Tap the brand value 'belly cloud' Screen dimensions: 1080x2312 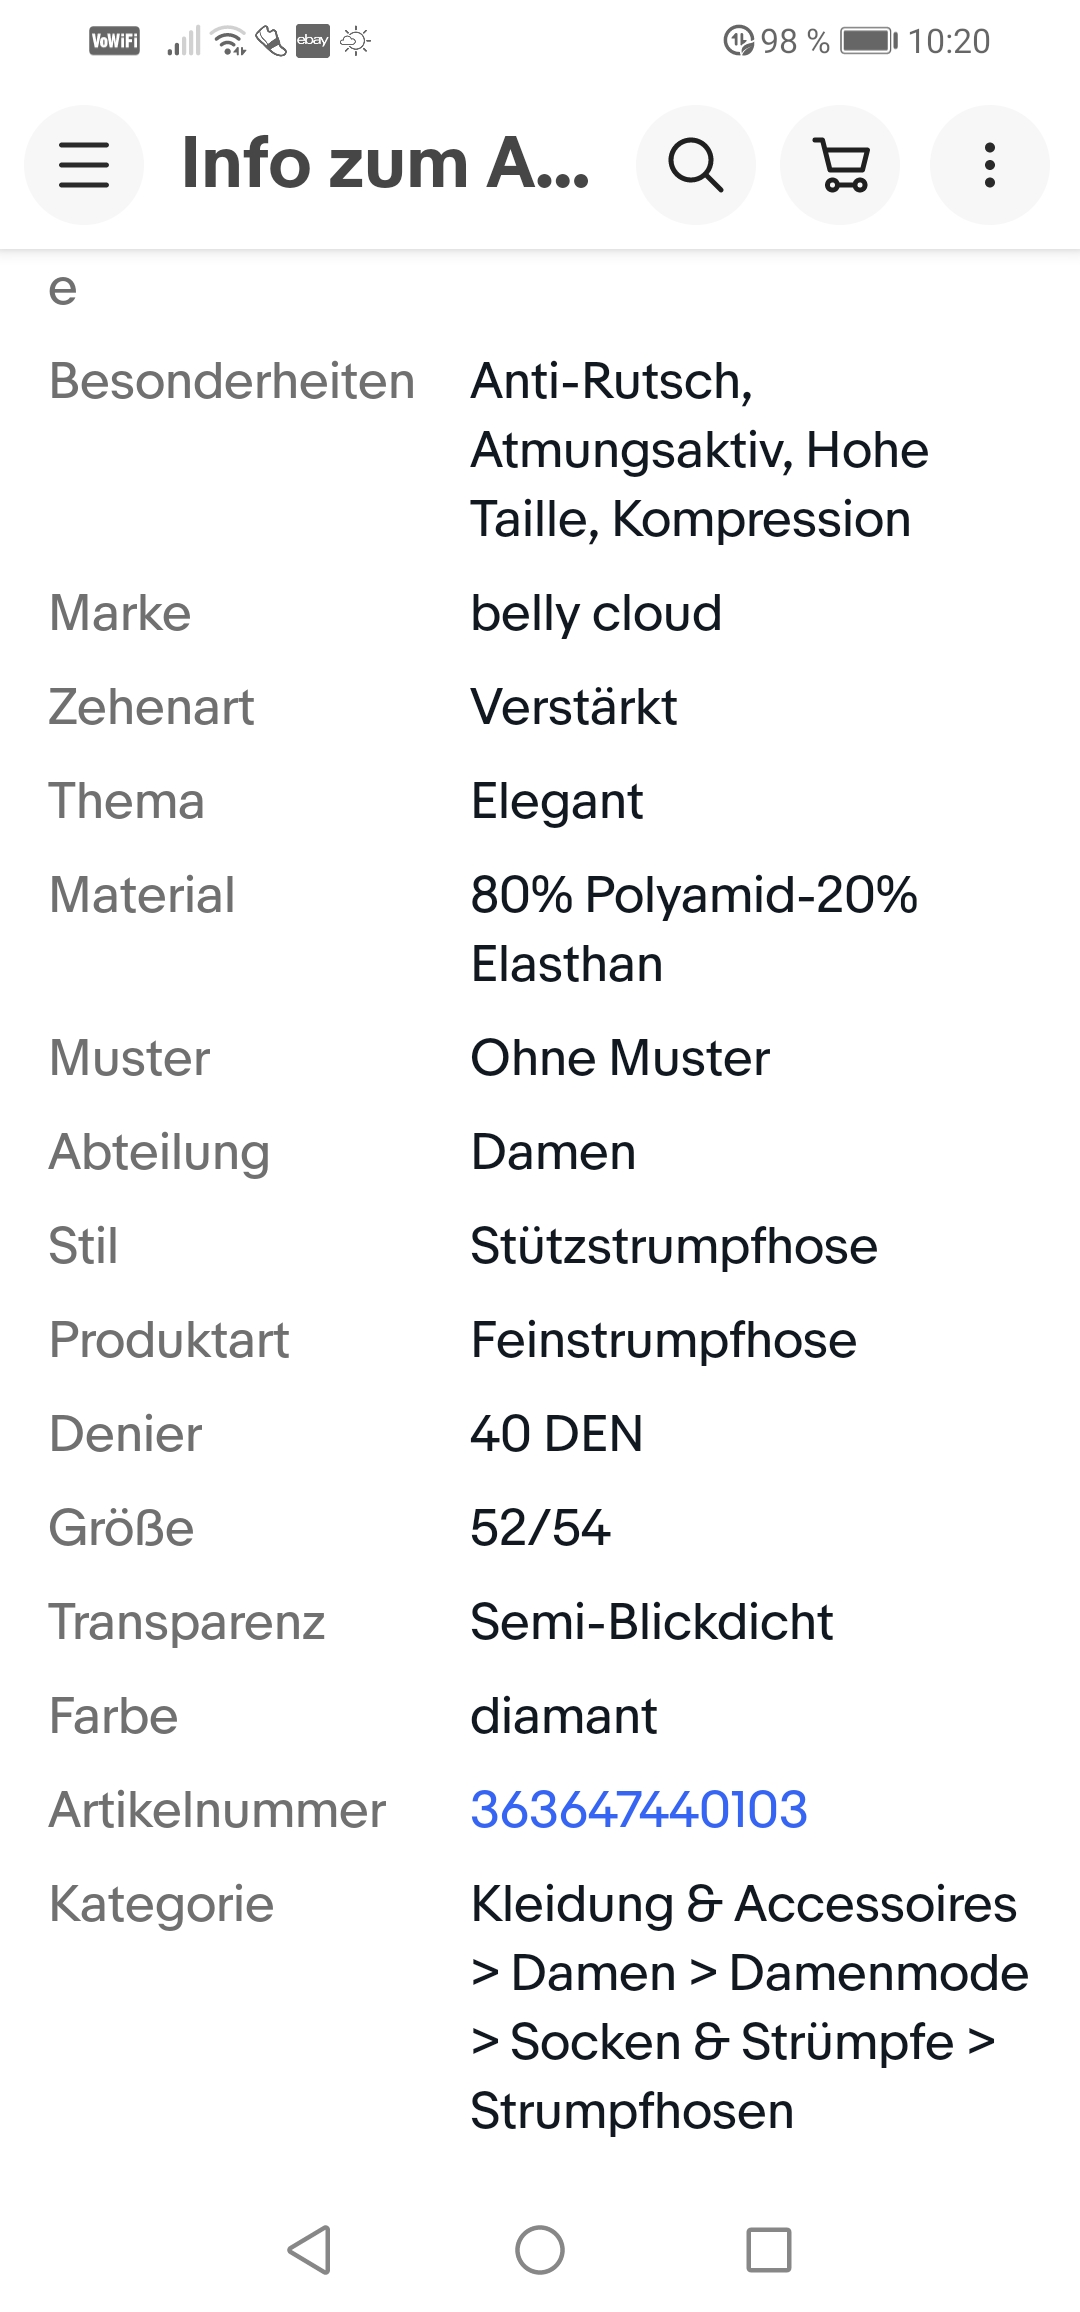tap(596, 613)
